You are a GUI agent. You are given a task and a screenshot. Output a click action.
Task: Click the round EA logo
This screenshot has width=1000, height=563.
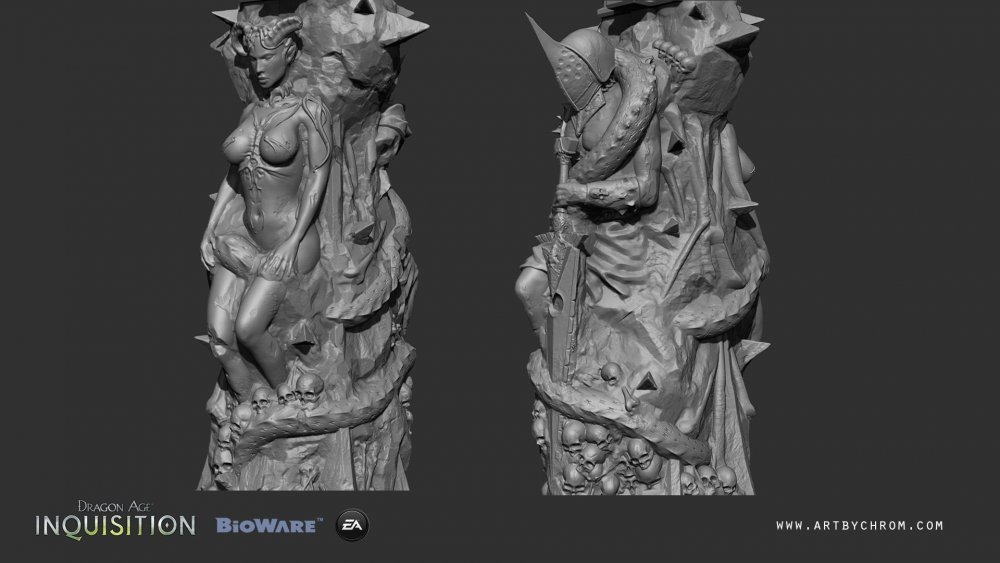coord(351,523)
